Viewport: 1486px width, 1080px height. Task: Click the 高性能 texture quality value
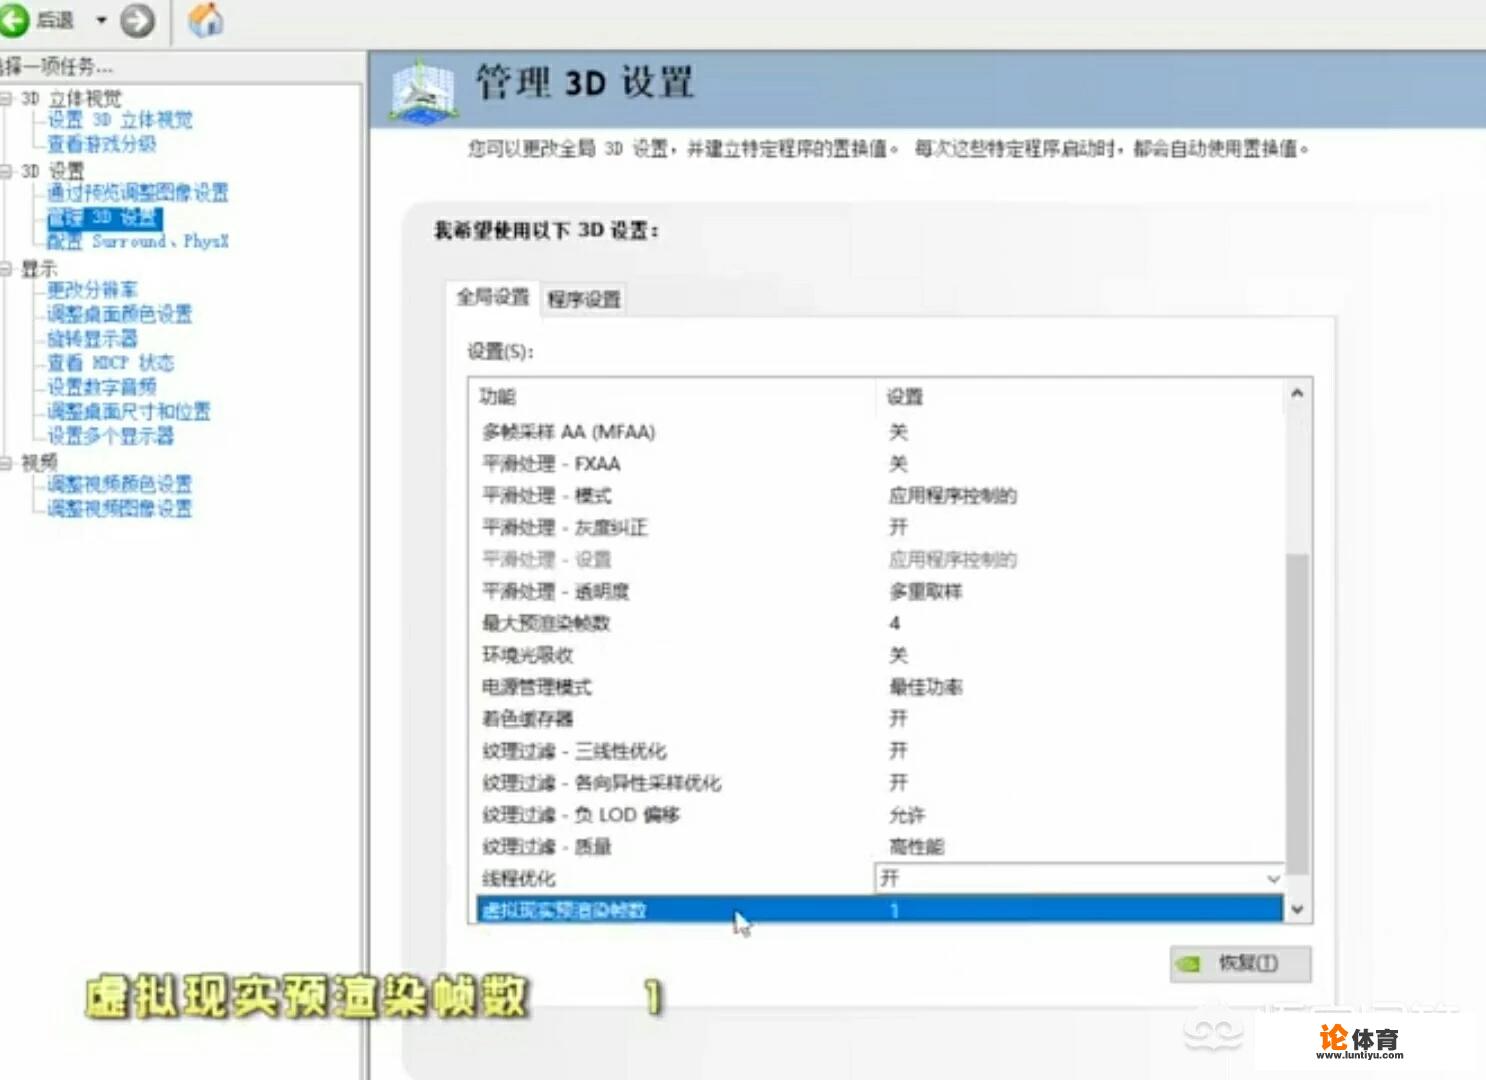(x=917, y=847)
